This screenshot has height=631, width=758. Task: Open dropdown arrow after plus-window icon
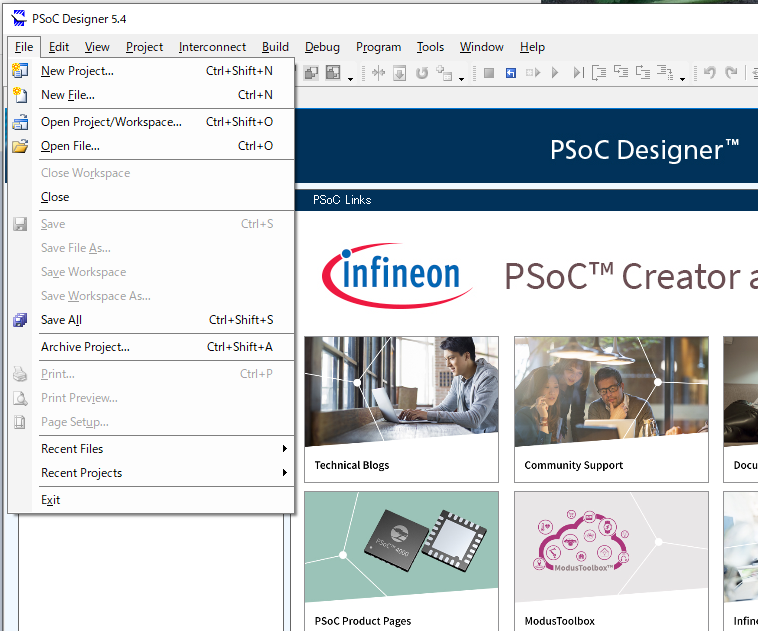point(462,79)
